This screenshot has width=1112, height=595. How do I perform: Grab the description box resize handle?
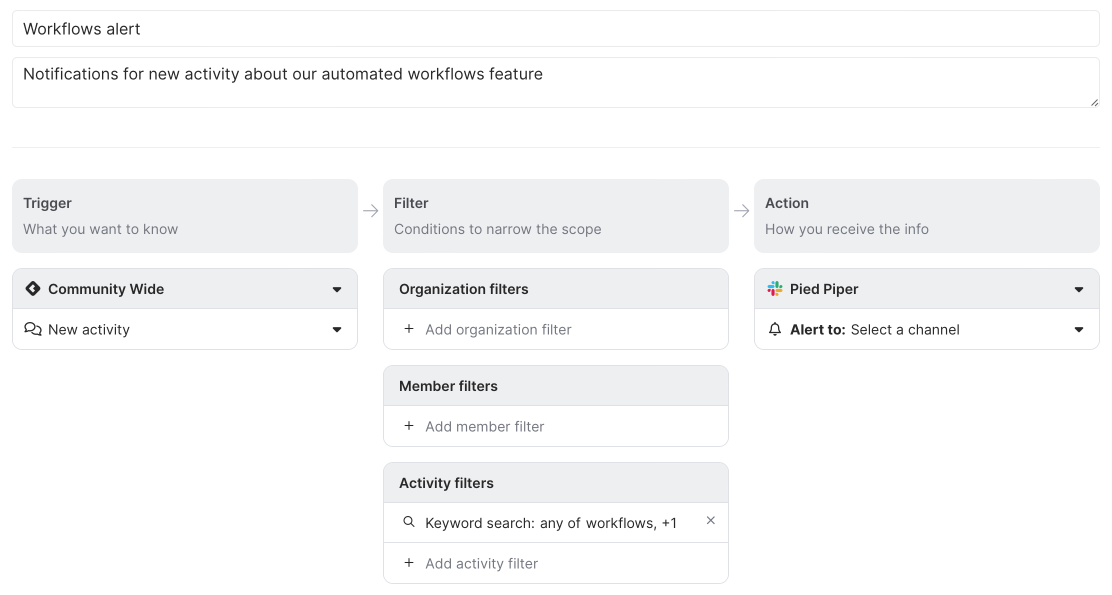pyautogui.click(x=1094, y=101)
